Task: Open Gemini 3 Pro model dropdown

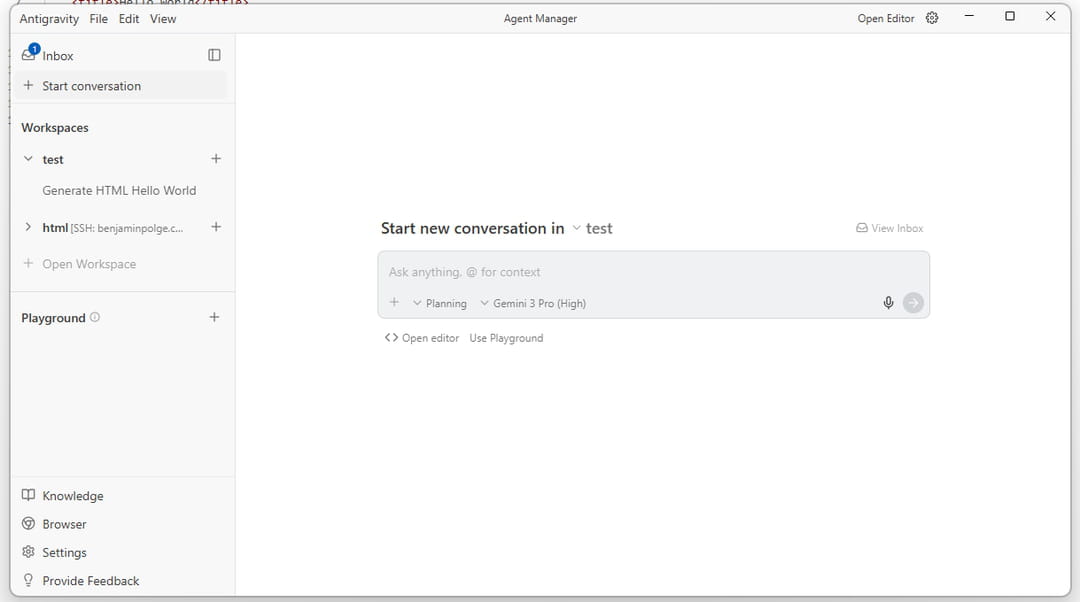Action: point(533,303)
